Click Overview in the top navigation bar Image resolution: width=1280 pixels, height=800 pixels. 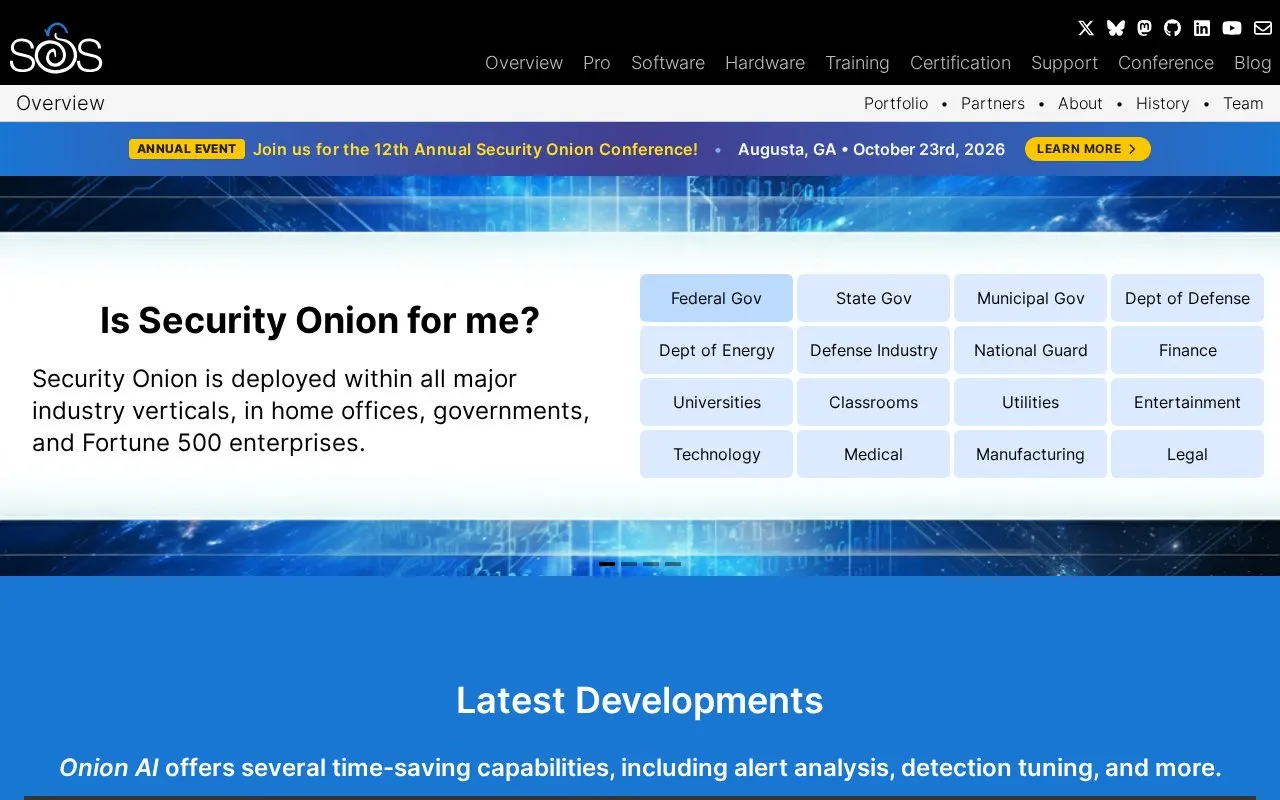(524, 63)
